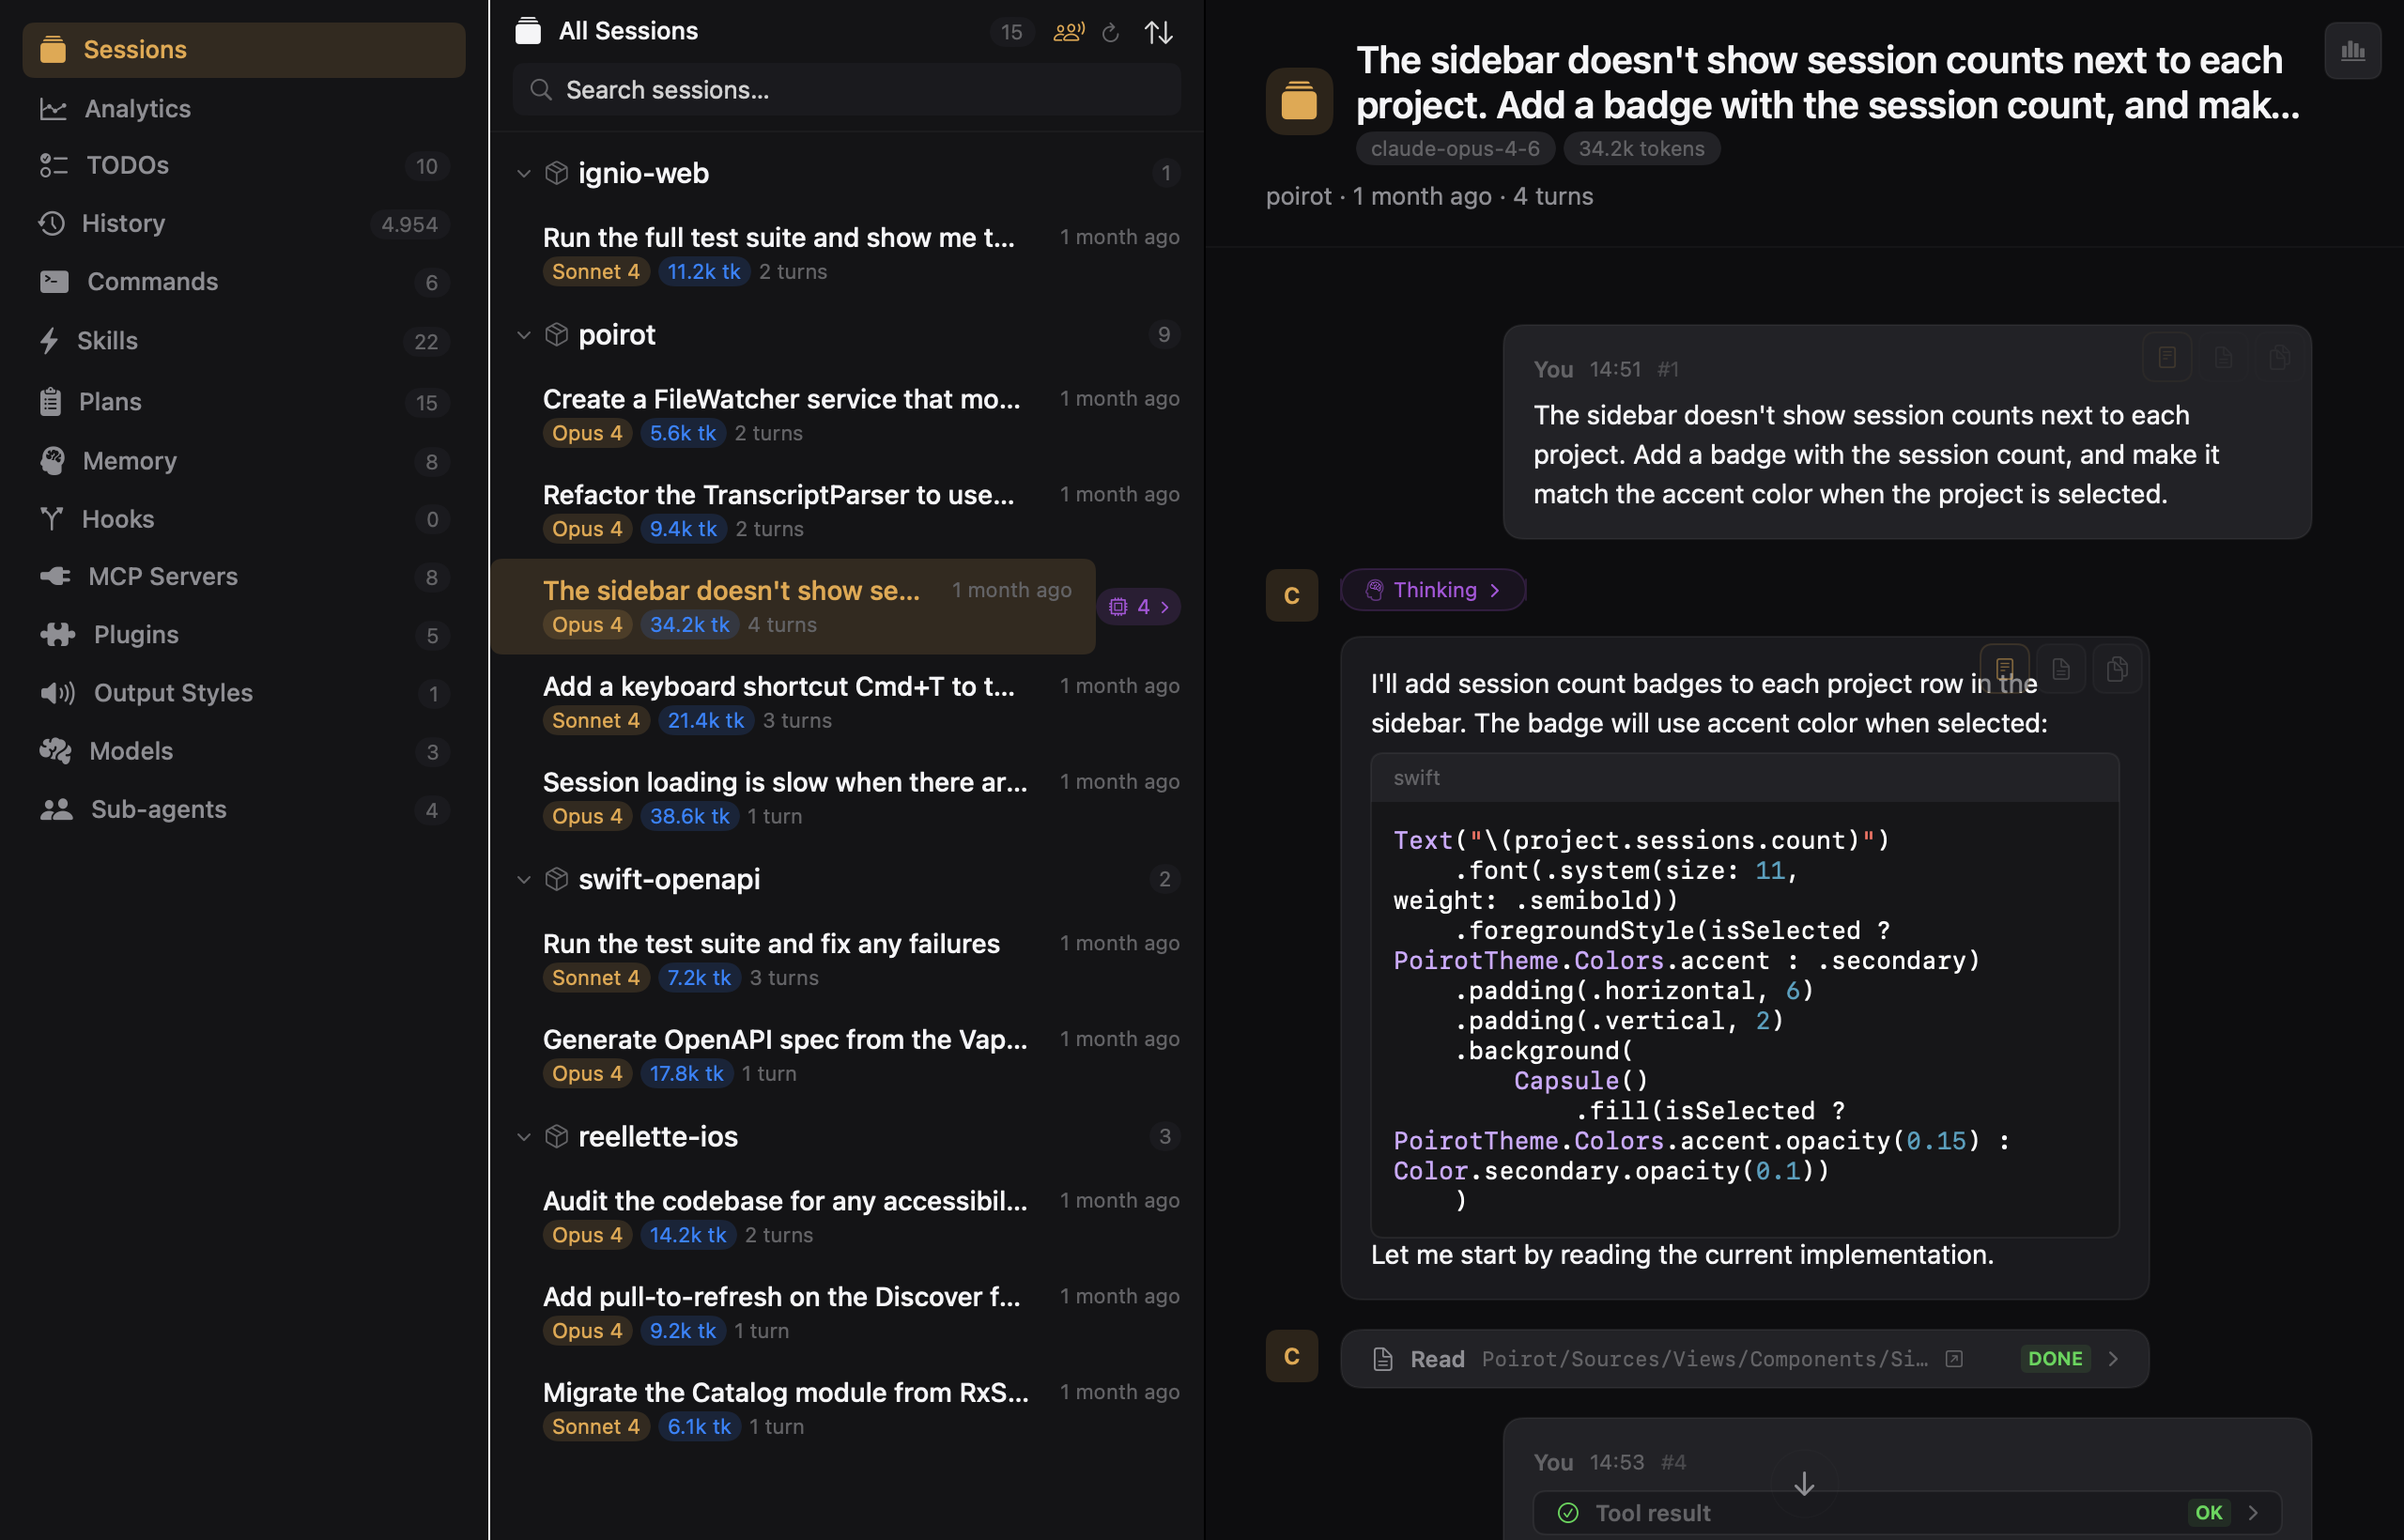
Task: Click the sub-agents filter icon in header
Action: click(x=1068, y=33)
